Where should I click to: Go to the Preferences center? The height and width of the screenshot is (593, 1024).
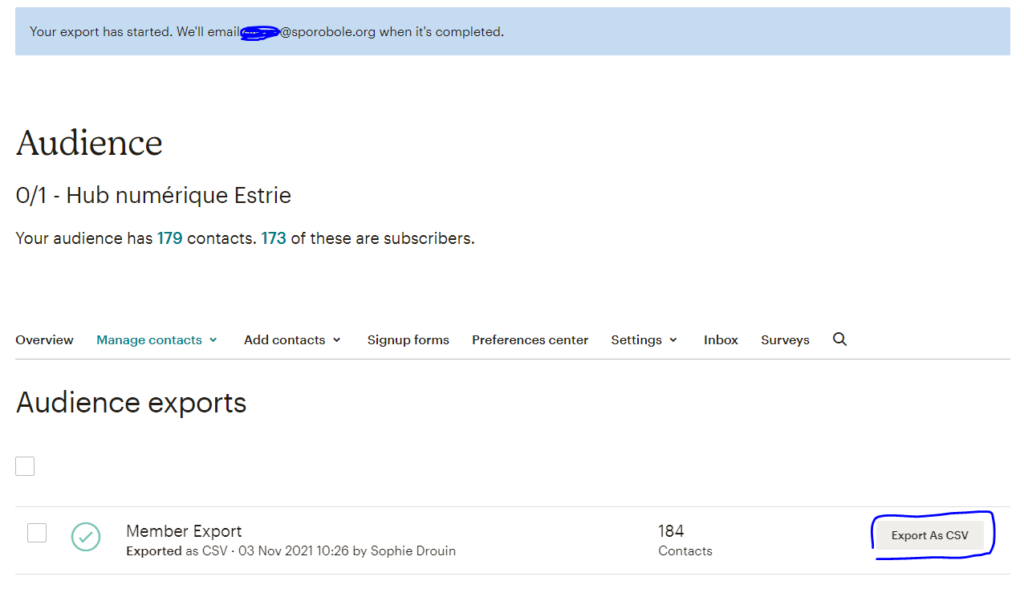530,339
